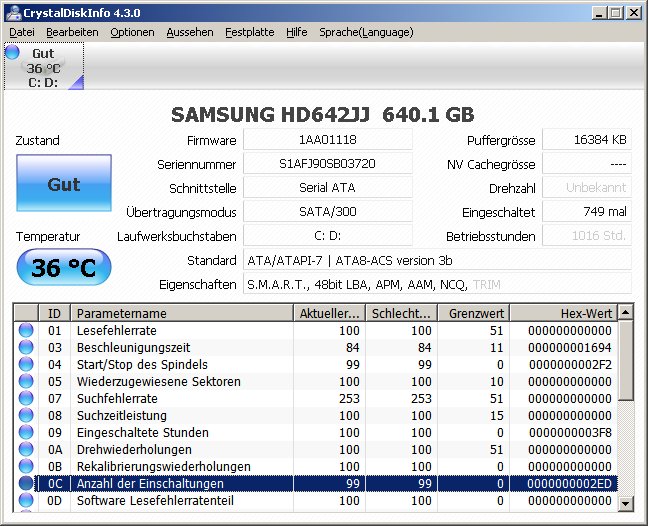Click status orb for Anzahl der Einschaltungen row
This screenshot has width=648, height=526.
pyautogui.click(x=26, y=483)
